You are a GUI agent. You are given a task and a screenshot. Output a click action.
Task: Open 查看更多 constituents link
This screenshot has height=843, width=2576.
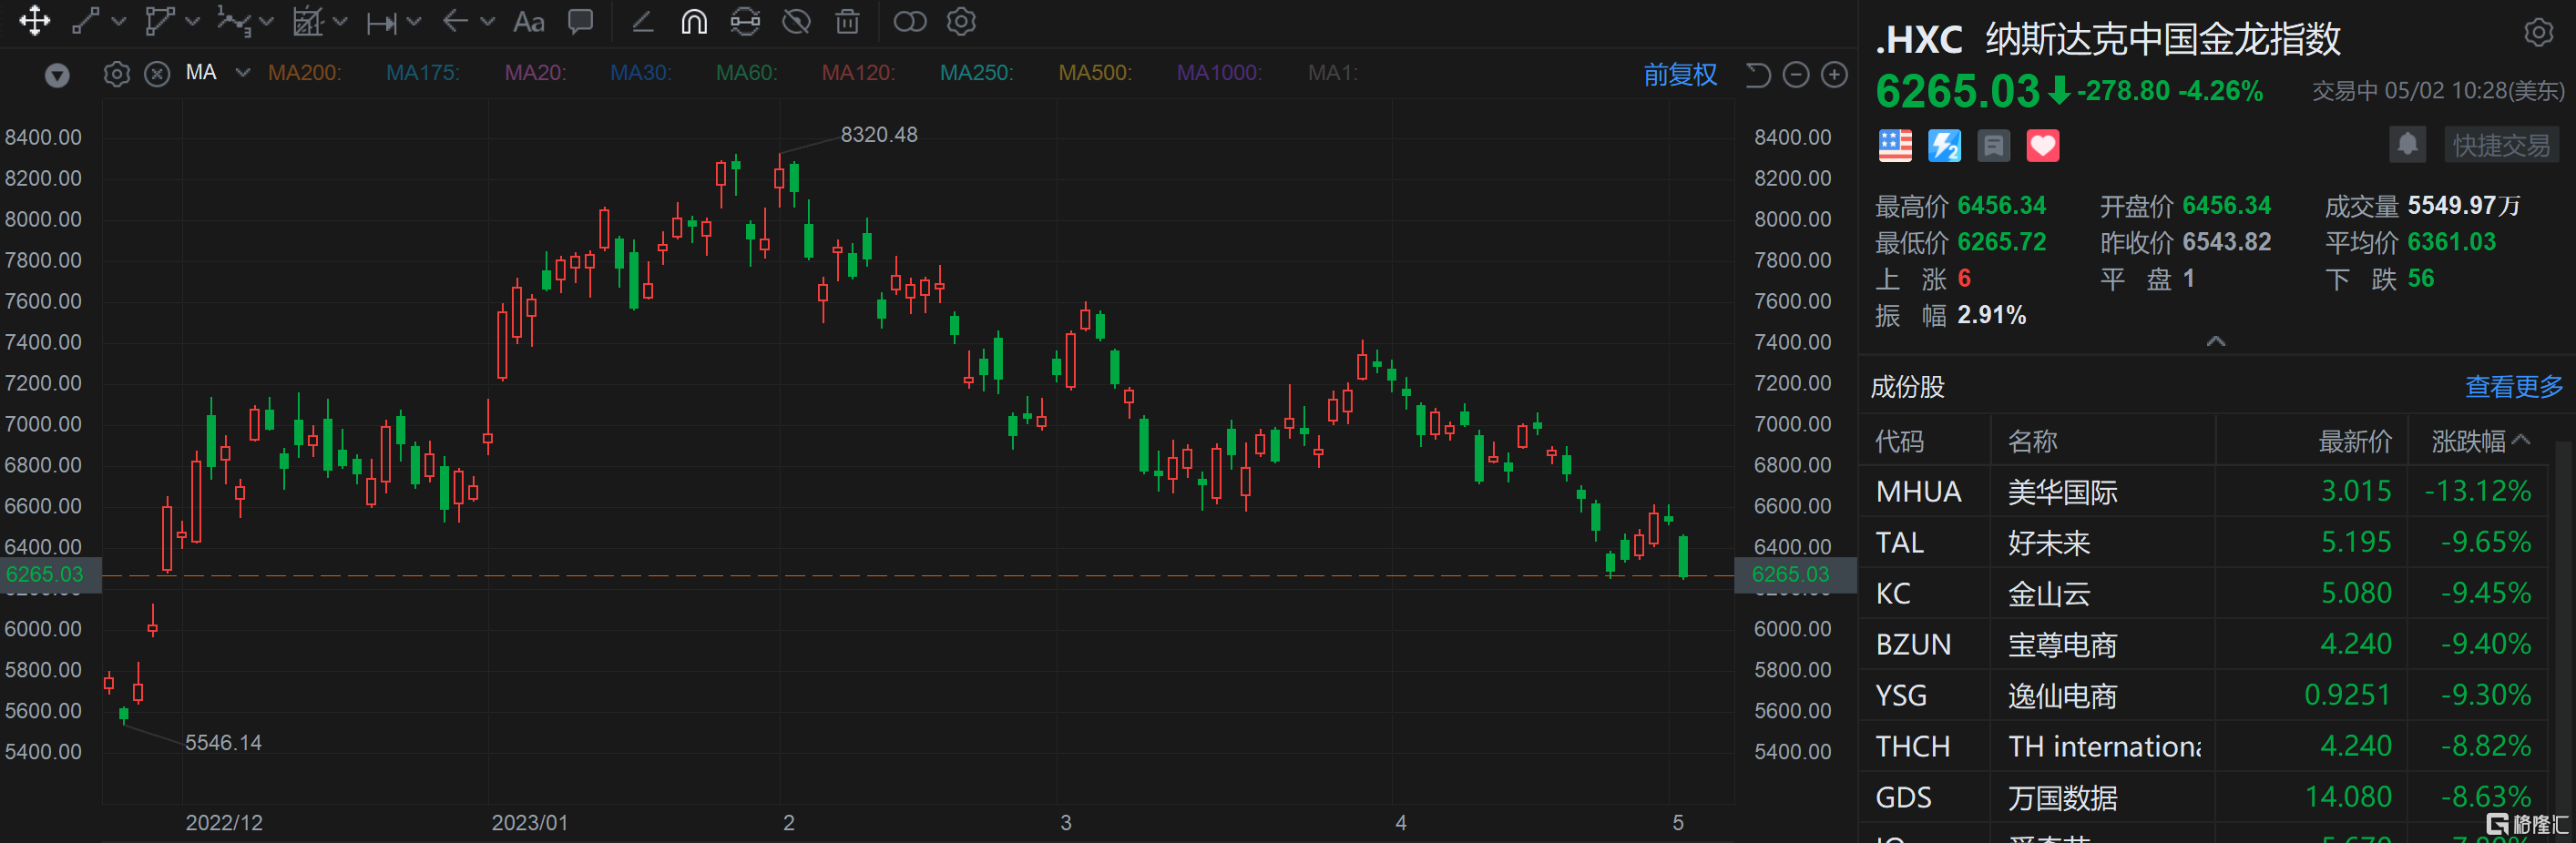coord(2514,387)
